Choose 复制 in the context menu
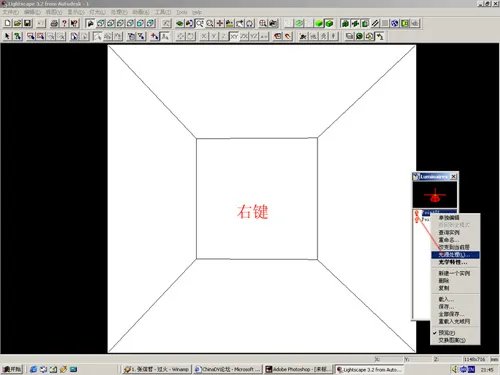Screen dimensions: 500x375 pyautogui.click(x=455, y=288)
